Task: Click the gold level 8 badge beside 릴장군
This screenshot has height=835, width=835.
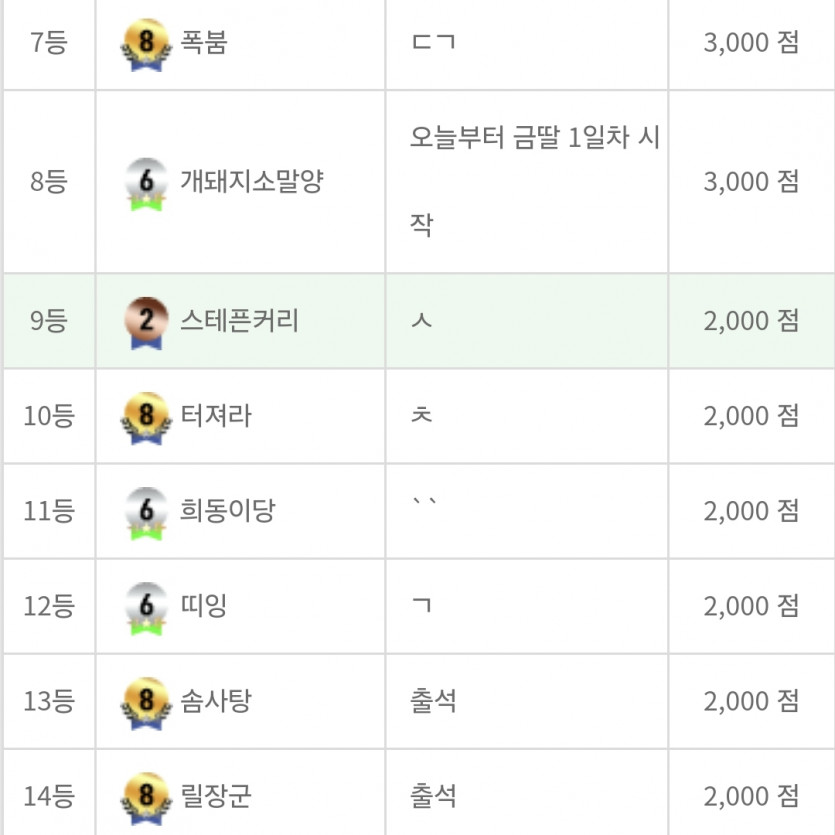Action: pos(146,797)
